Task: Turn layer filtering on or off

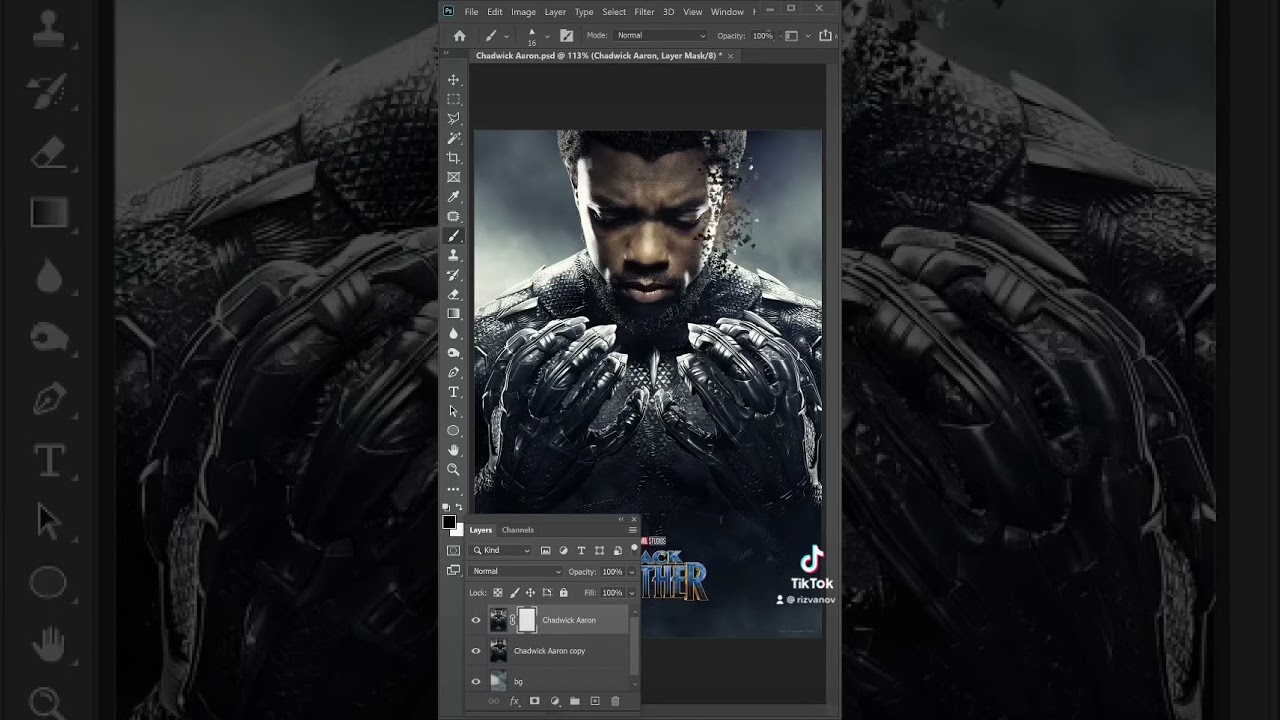Action: click(x=634, y=549)
